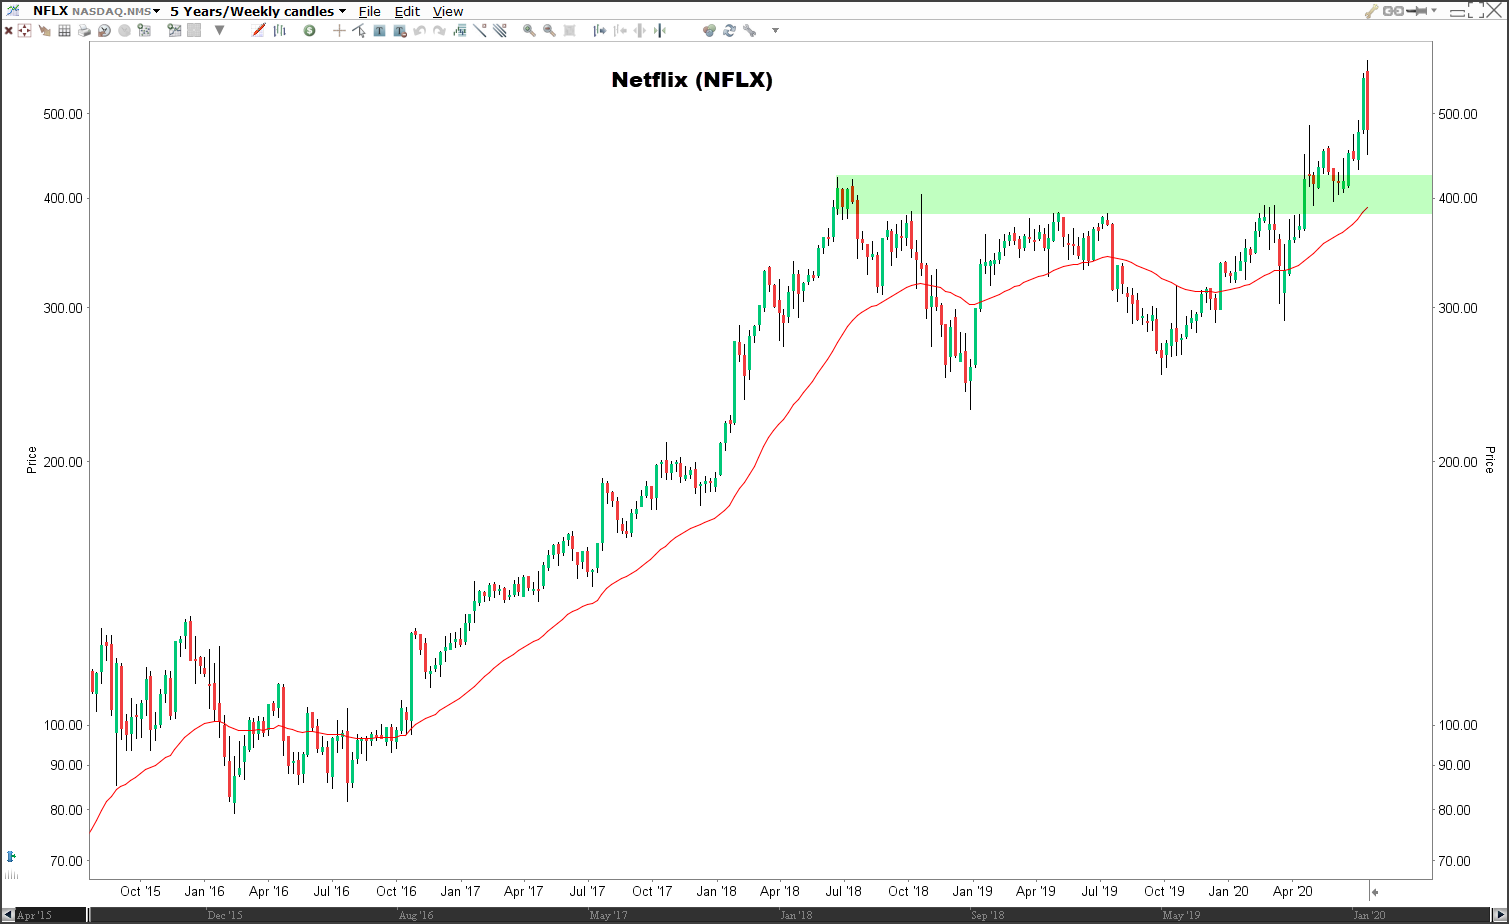Image resolution: width=1509 pixels, height=924 pixels.
Task: Select the crosshair cursor tool
Action: pos(339,31)
